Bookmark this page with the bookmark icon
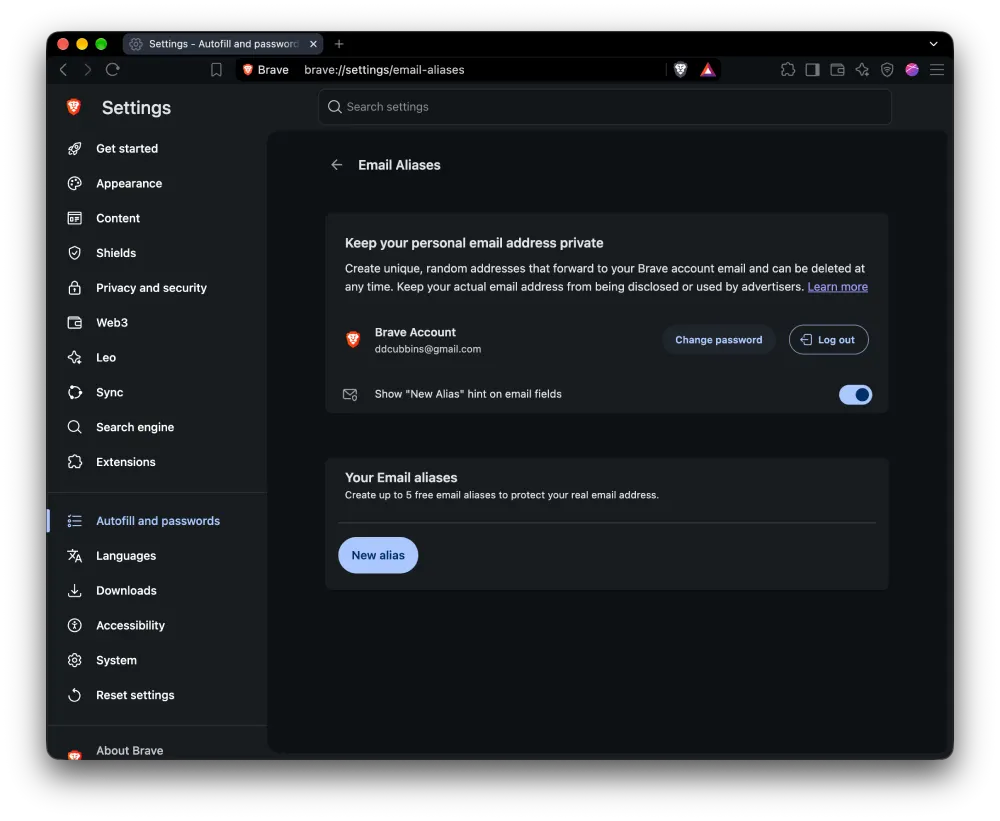Viewport: 1000px width, 821px height. point(216,70)
